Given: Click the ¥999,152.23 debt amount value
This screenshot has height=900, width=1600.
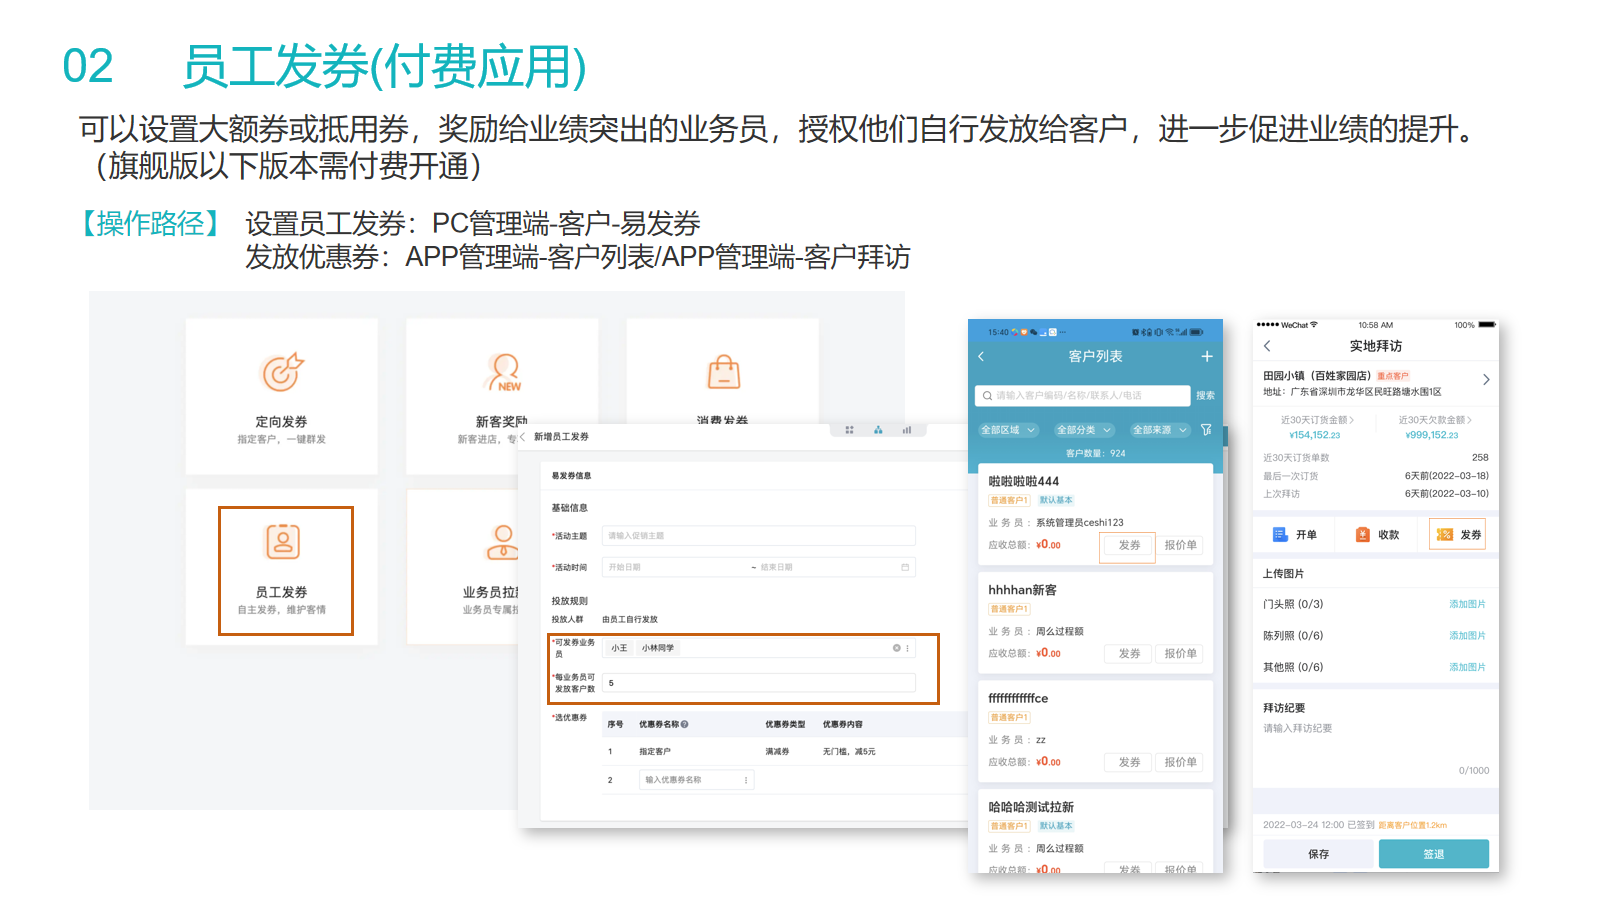Looking at the screenshot, I should (1432, 435).
